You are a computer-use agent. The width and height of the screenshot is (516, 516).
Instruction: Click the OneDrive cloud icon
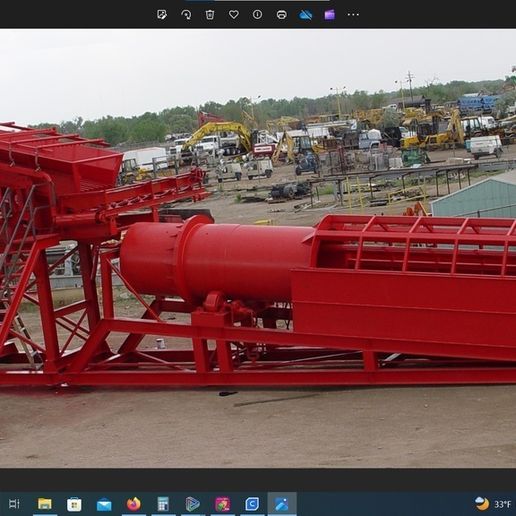(x=306, y=15)
